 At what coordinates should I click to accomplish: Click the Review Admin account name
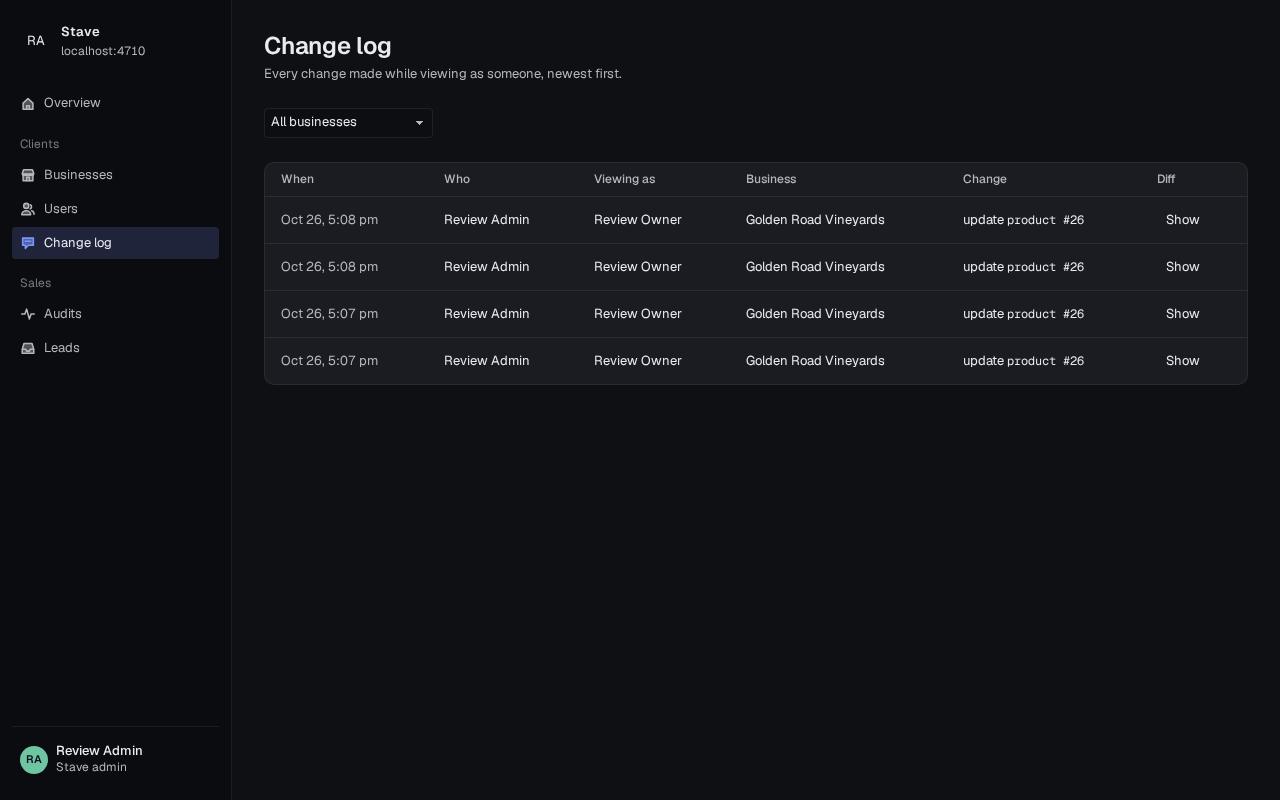point(99,751)
